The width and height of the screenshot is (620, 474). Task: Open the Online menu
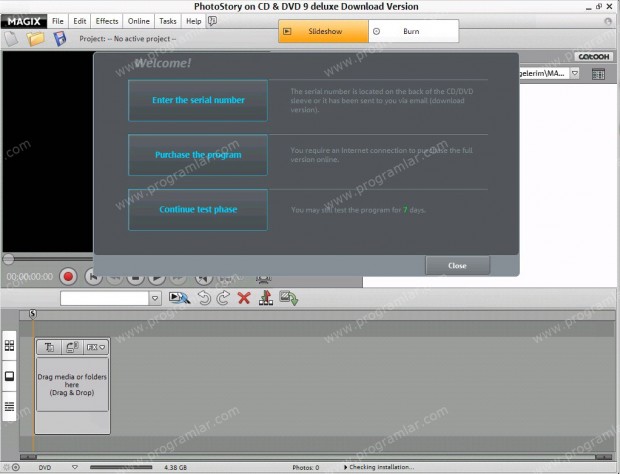click(x=138, y=21)
